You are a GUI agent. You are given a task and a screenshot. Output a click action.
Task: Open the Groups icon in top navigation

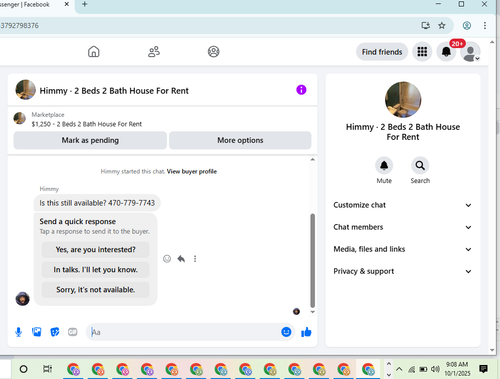(213, 52)
